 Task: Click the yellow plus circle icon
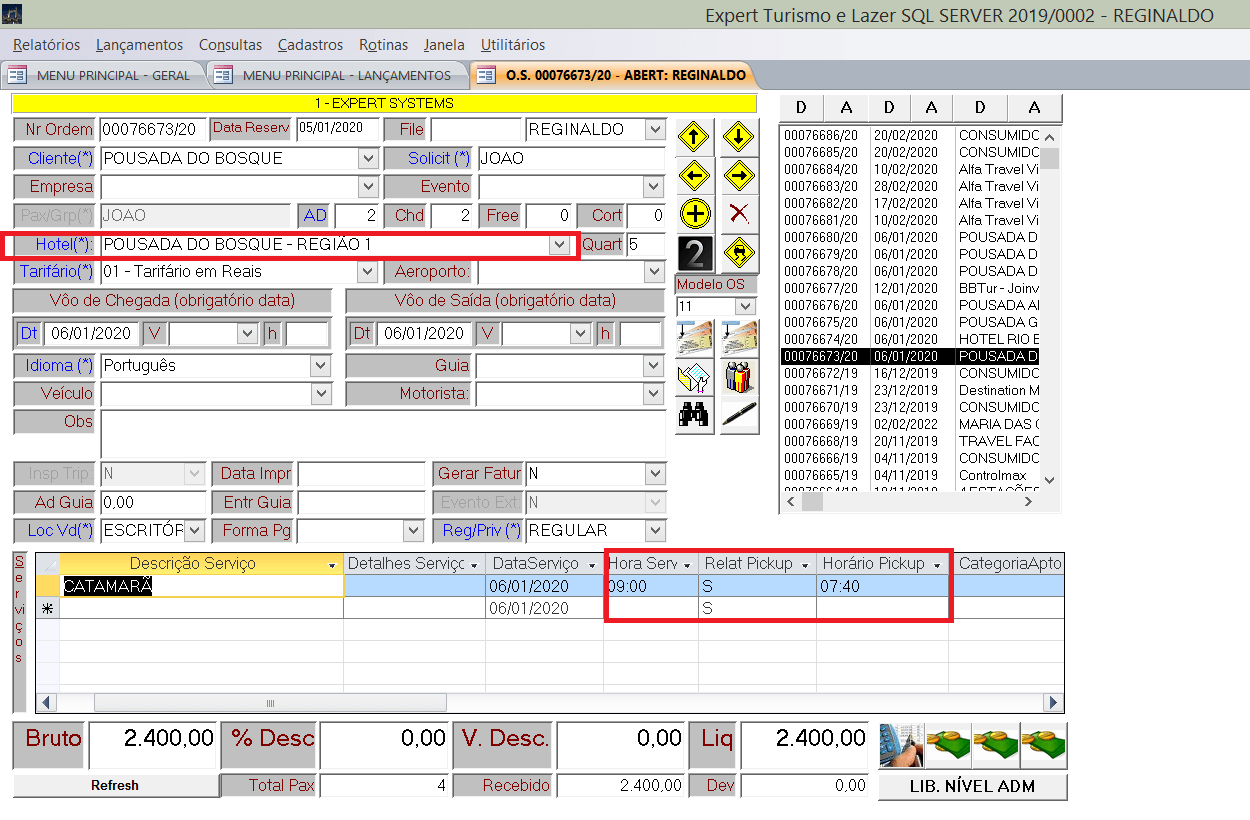point(694,213)
